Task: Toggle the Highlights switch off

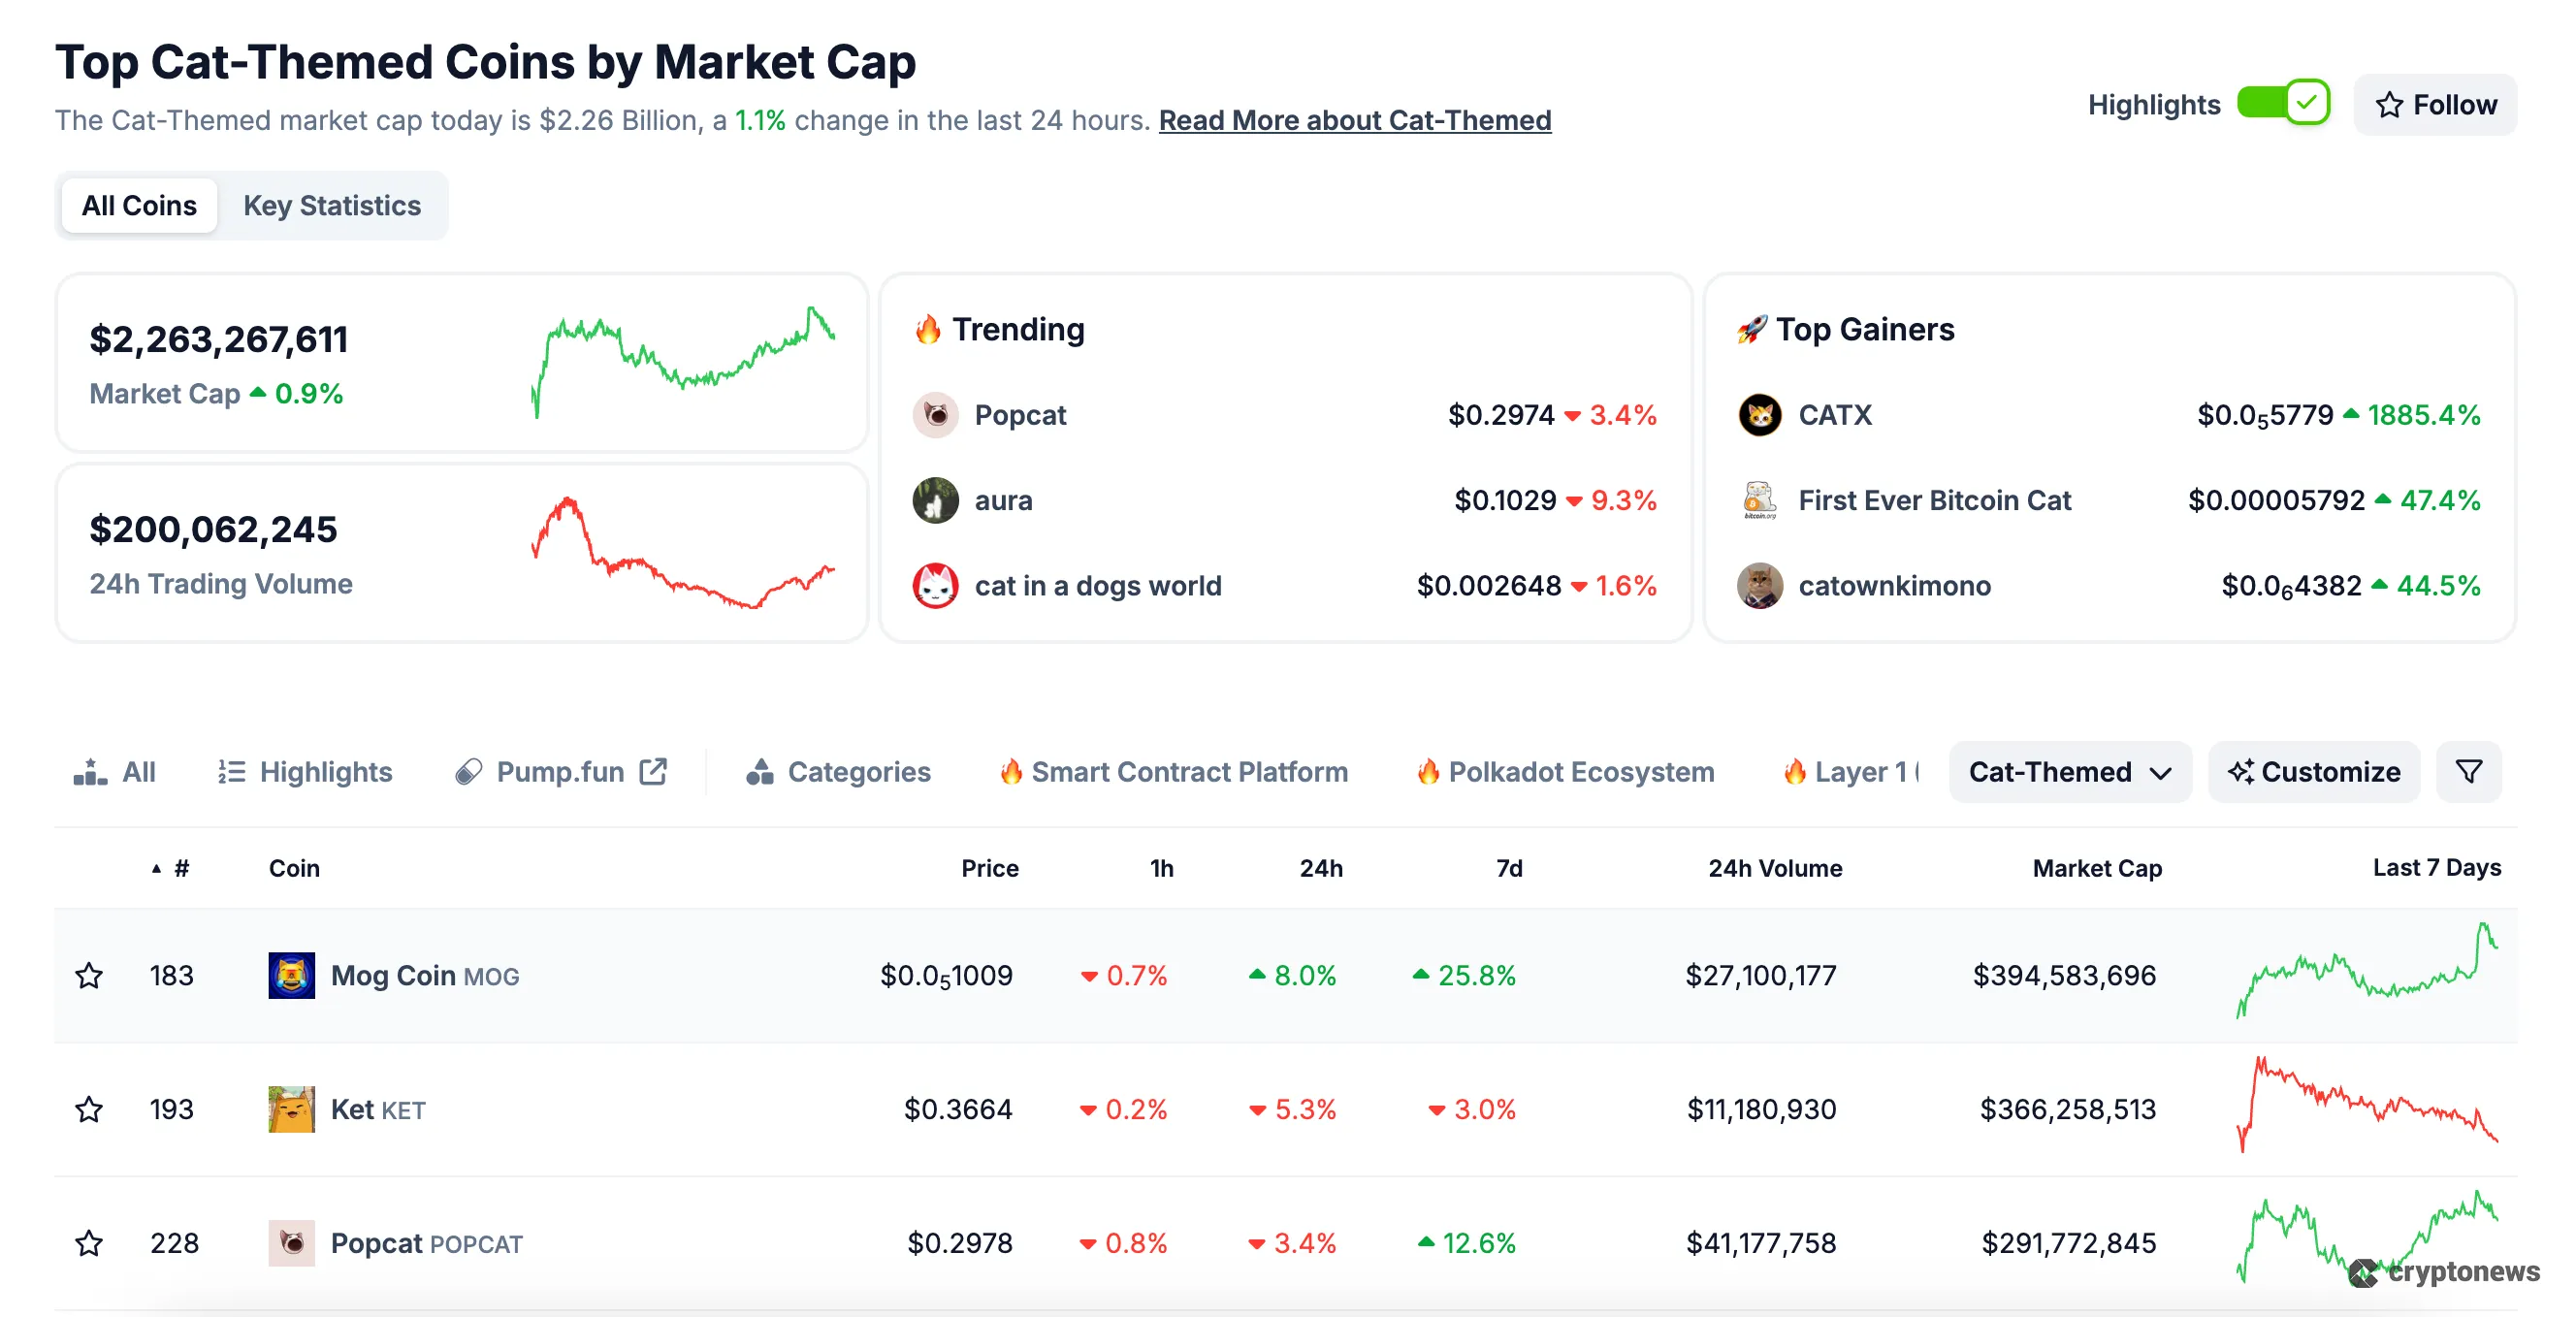Action: pos(2283,102)
